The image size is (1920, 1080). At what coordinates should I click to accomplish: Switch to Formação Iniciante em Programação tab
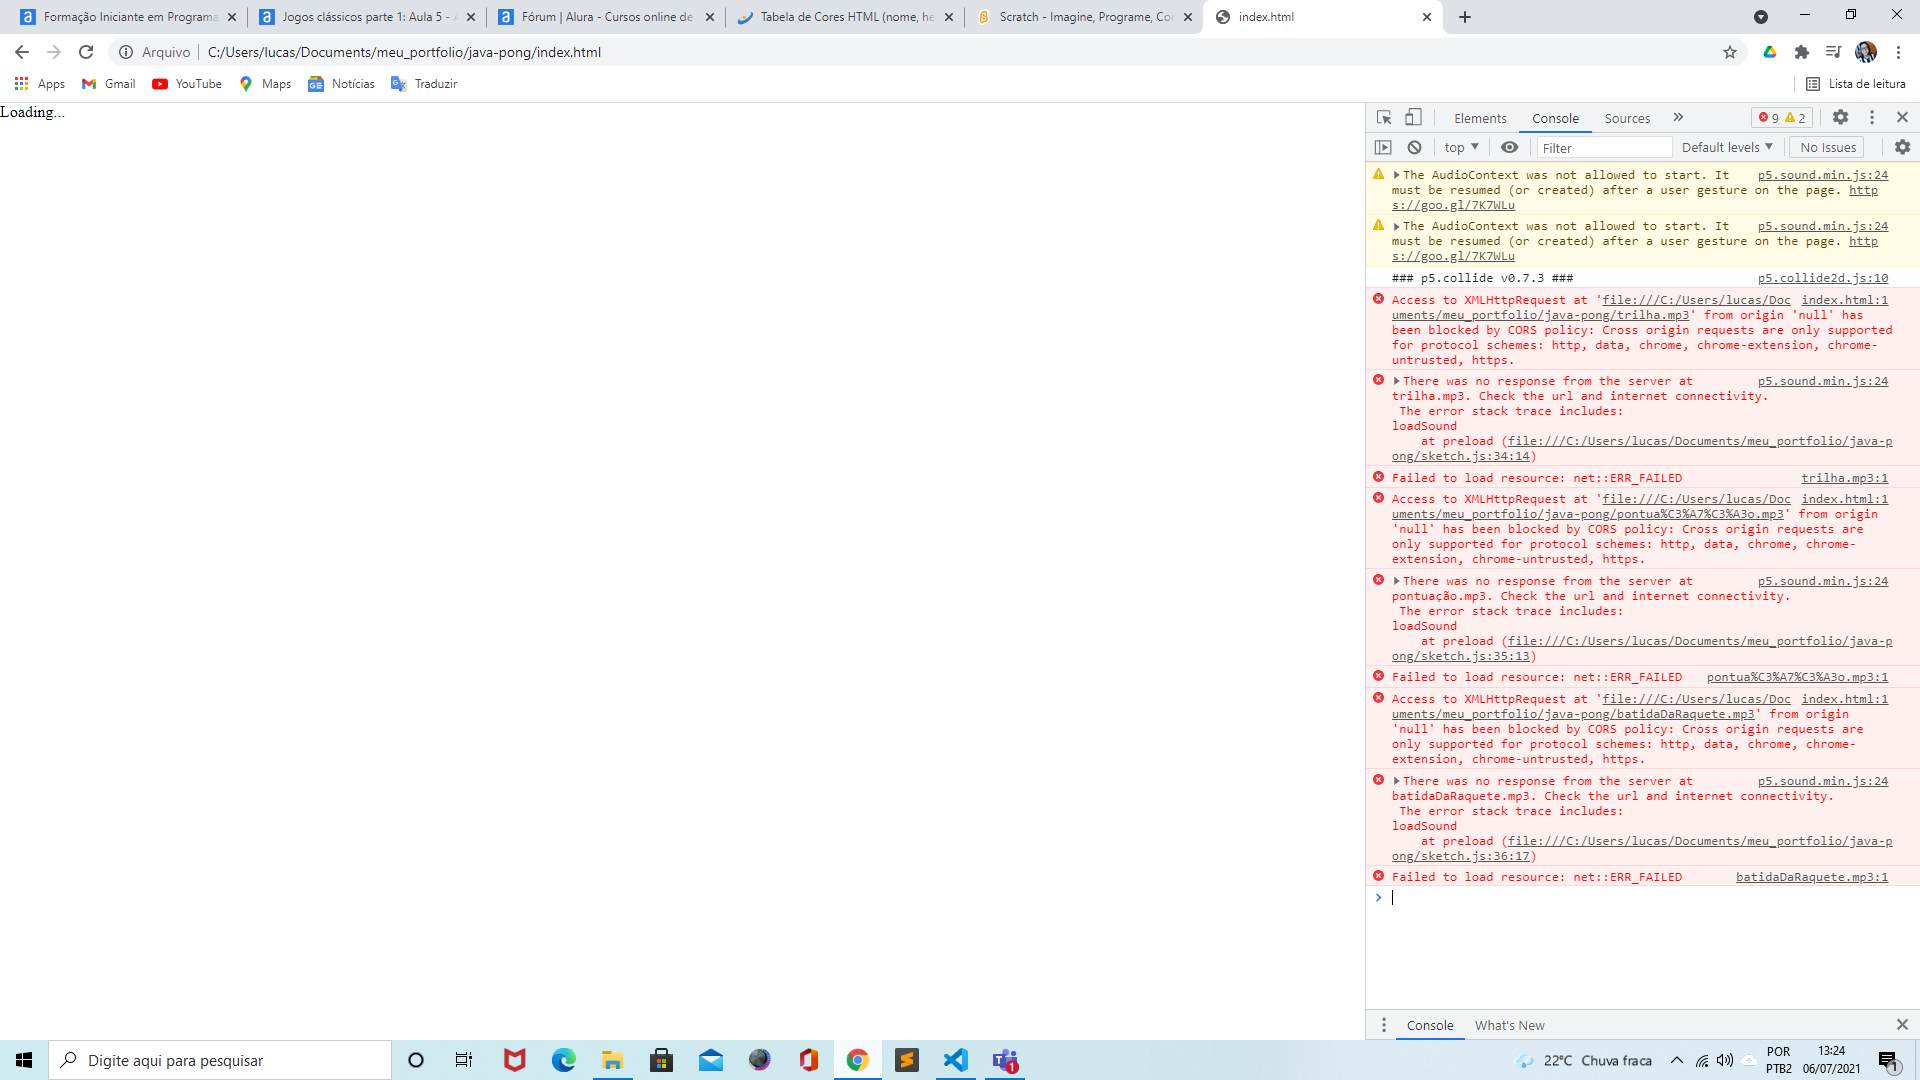click(130, 17)
